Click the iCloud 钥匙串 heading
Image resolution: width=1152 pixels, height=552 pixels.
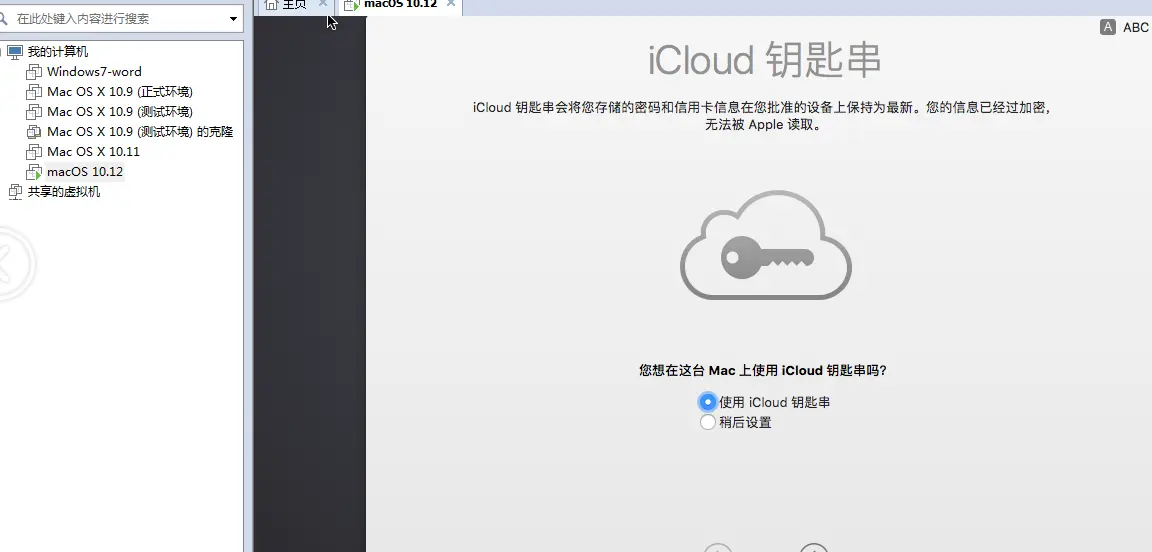click(x=764, y=60)
